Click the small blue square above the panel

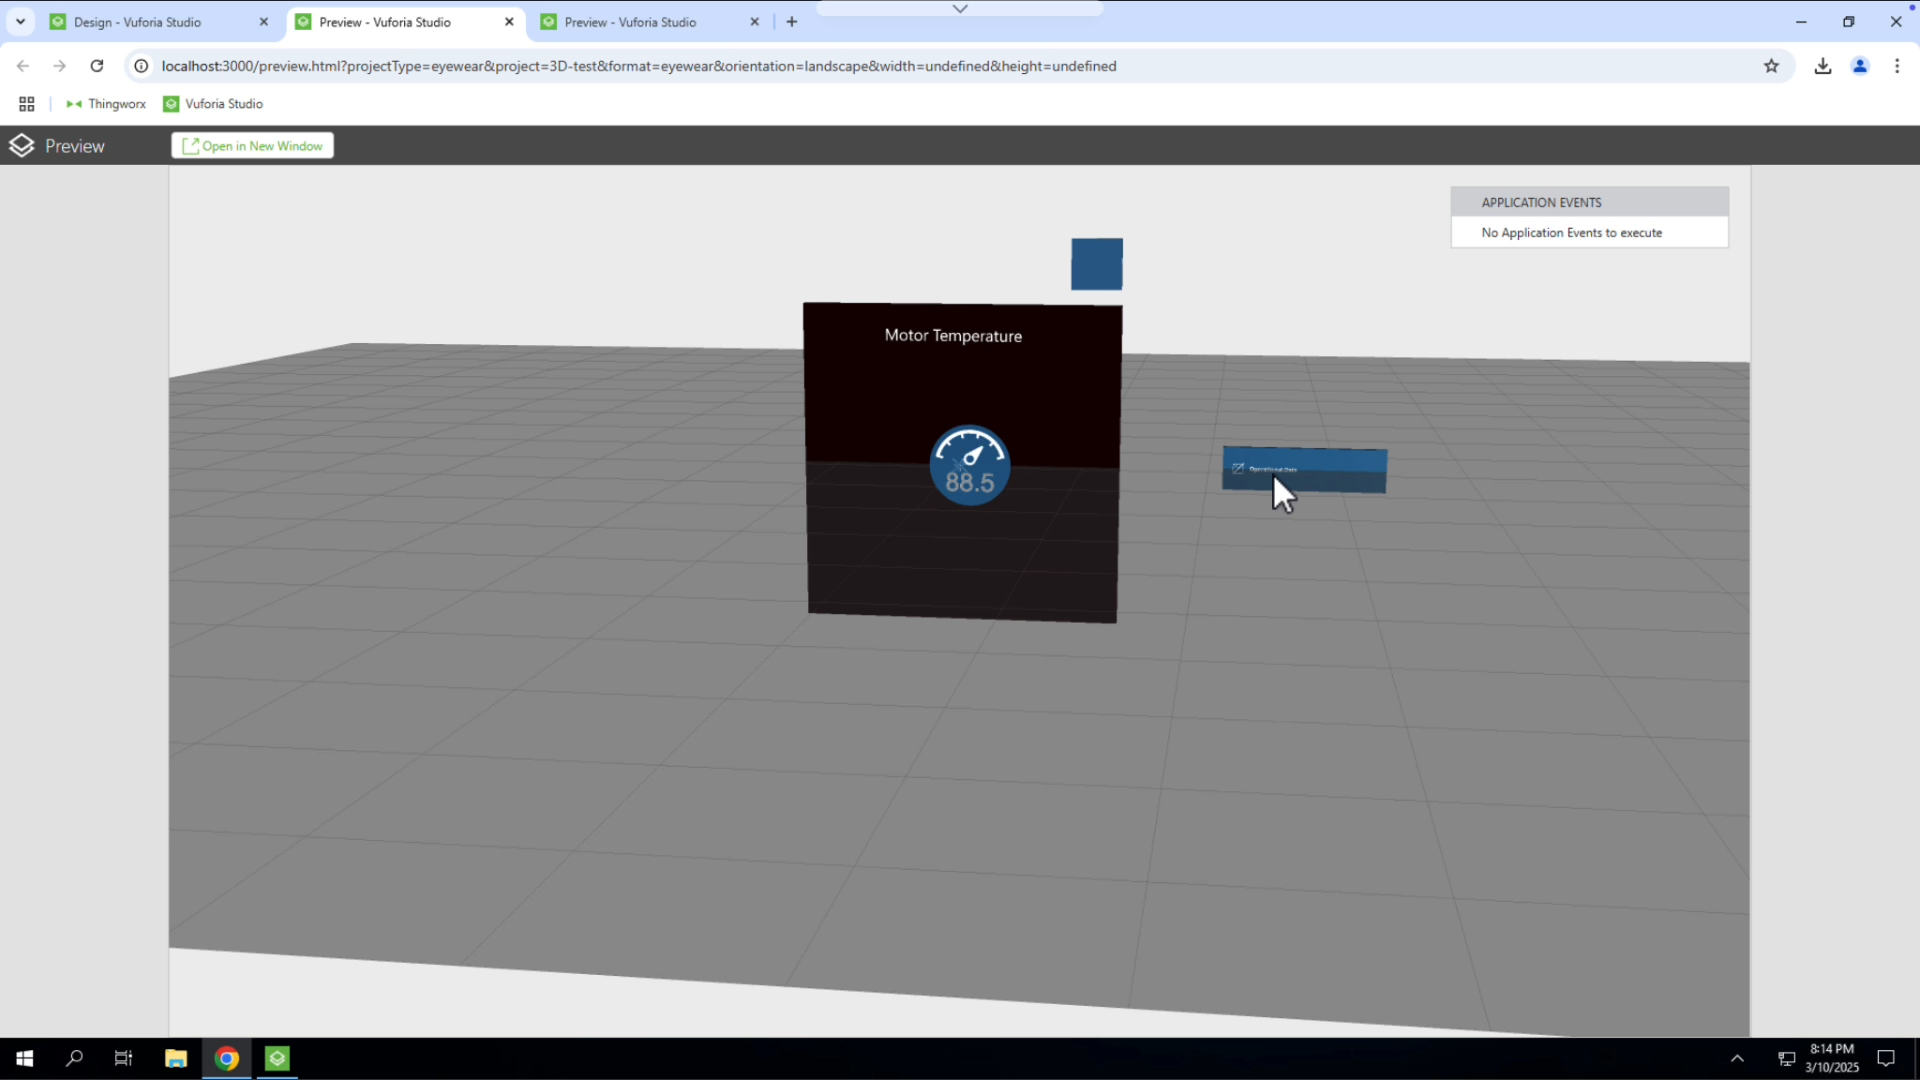(x=1097, y=264)
